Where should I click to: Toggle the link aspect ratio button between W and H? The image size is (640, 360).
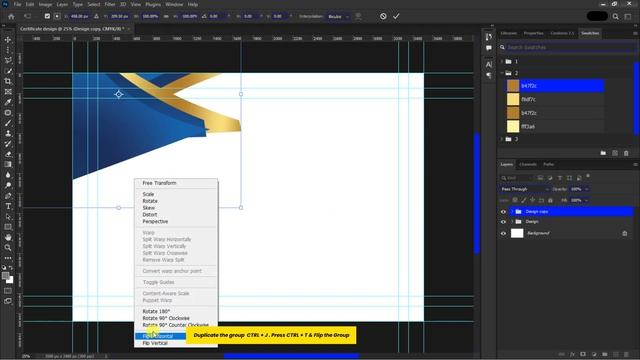coord(166,16)
